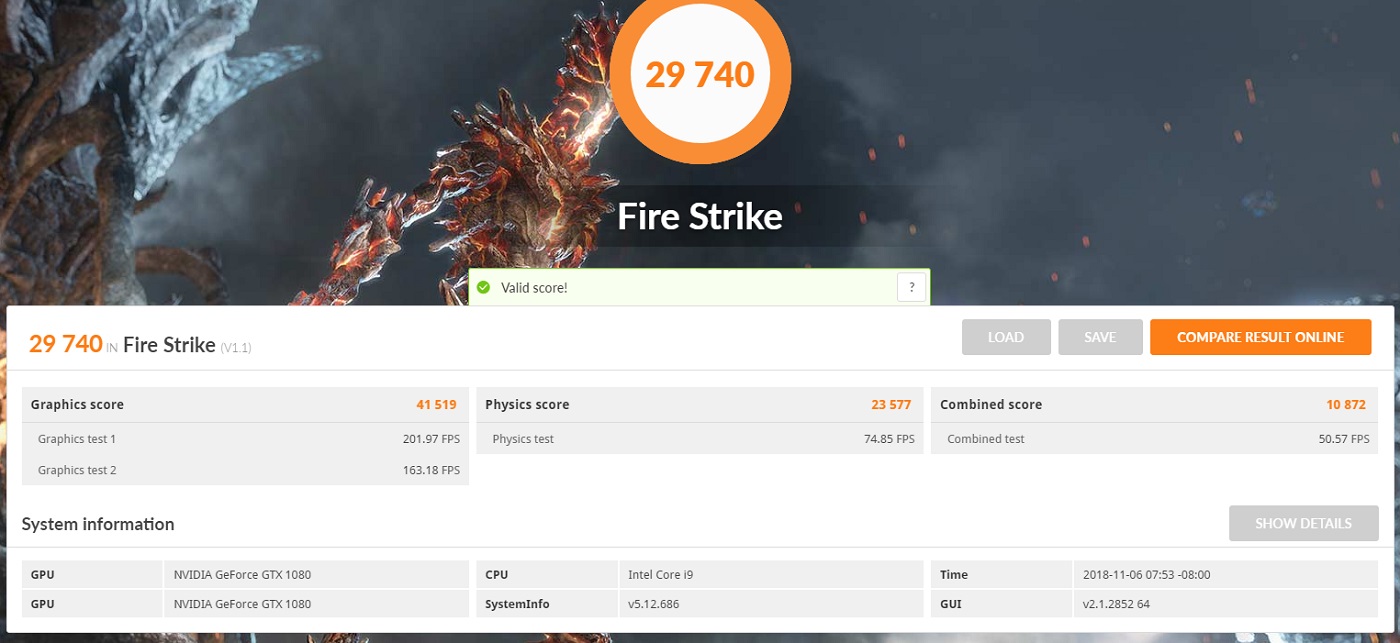Image resolution: width=1400 pixels, height=643 pixels.
Task: Click the Physics test result row
Action: point(700,439)
